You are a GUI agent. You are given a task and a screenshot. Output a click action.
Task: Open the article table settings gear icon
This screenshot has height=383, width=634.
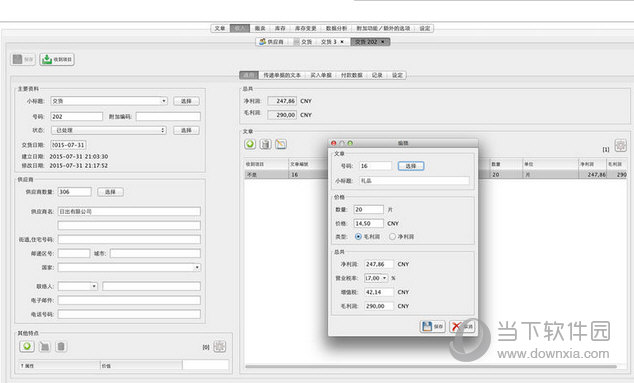coord(621,145)
